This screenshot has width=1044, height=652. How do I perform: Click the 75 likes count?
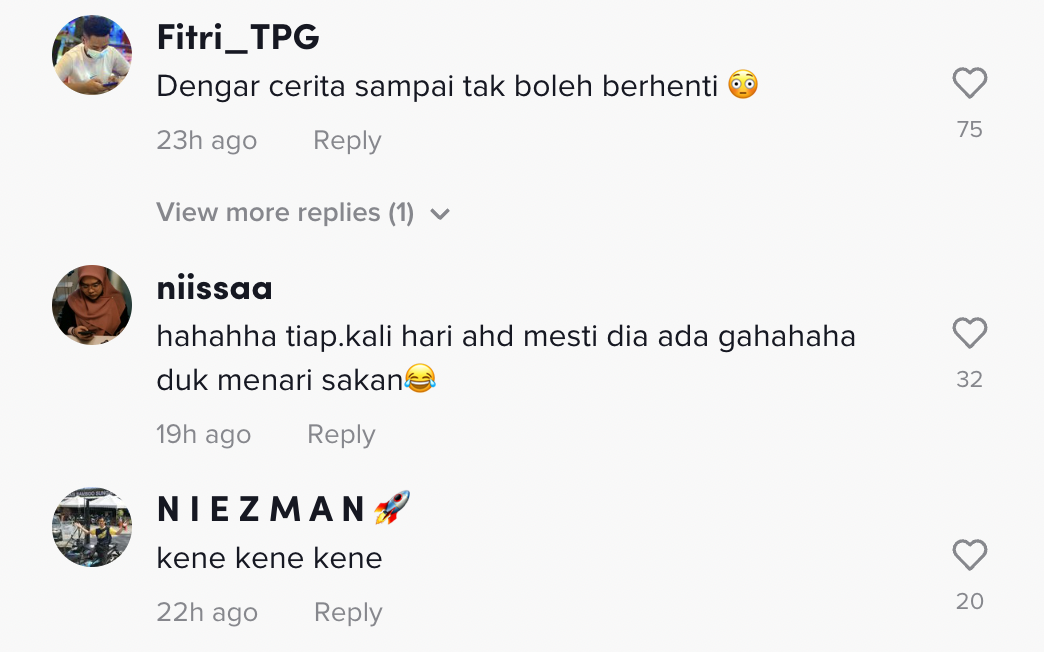tap(969, 129)
